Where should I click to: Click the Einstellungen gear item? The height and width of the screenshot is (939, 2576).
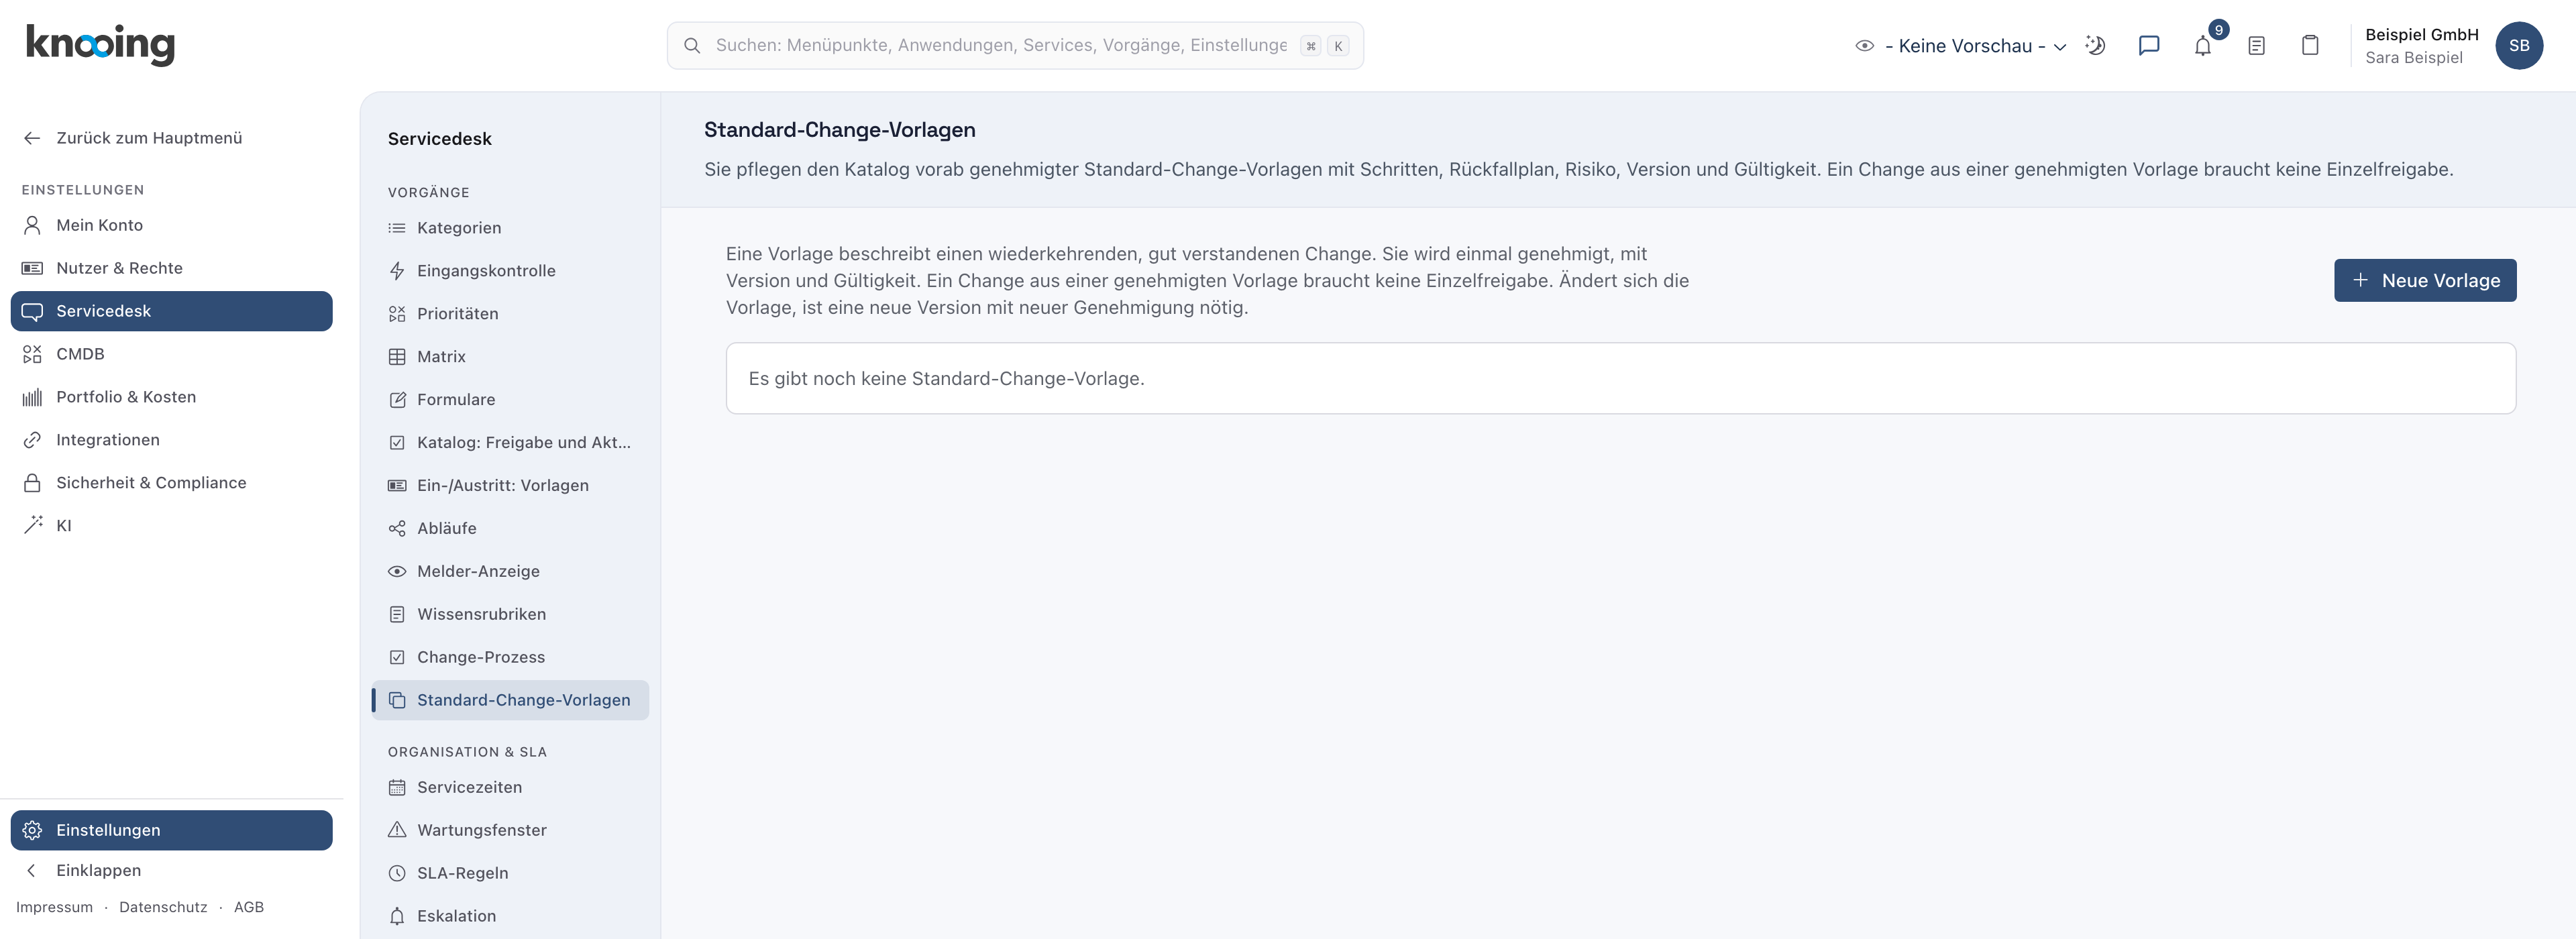point(172,830)
